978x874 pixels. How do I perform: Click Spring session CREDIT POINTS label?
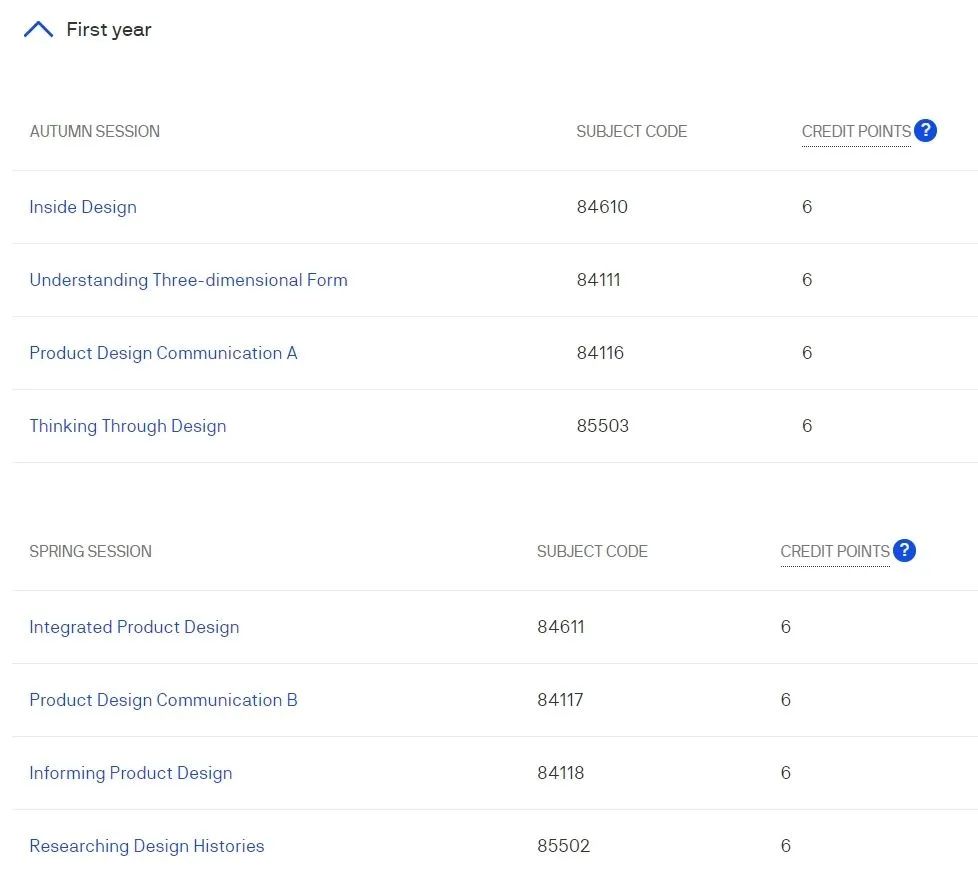pyautogui.click(x=835, y=551)
